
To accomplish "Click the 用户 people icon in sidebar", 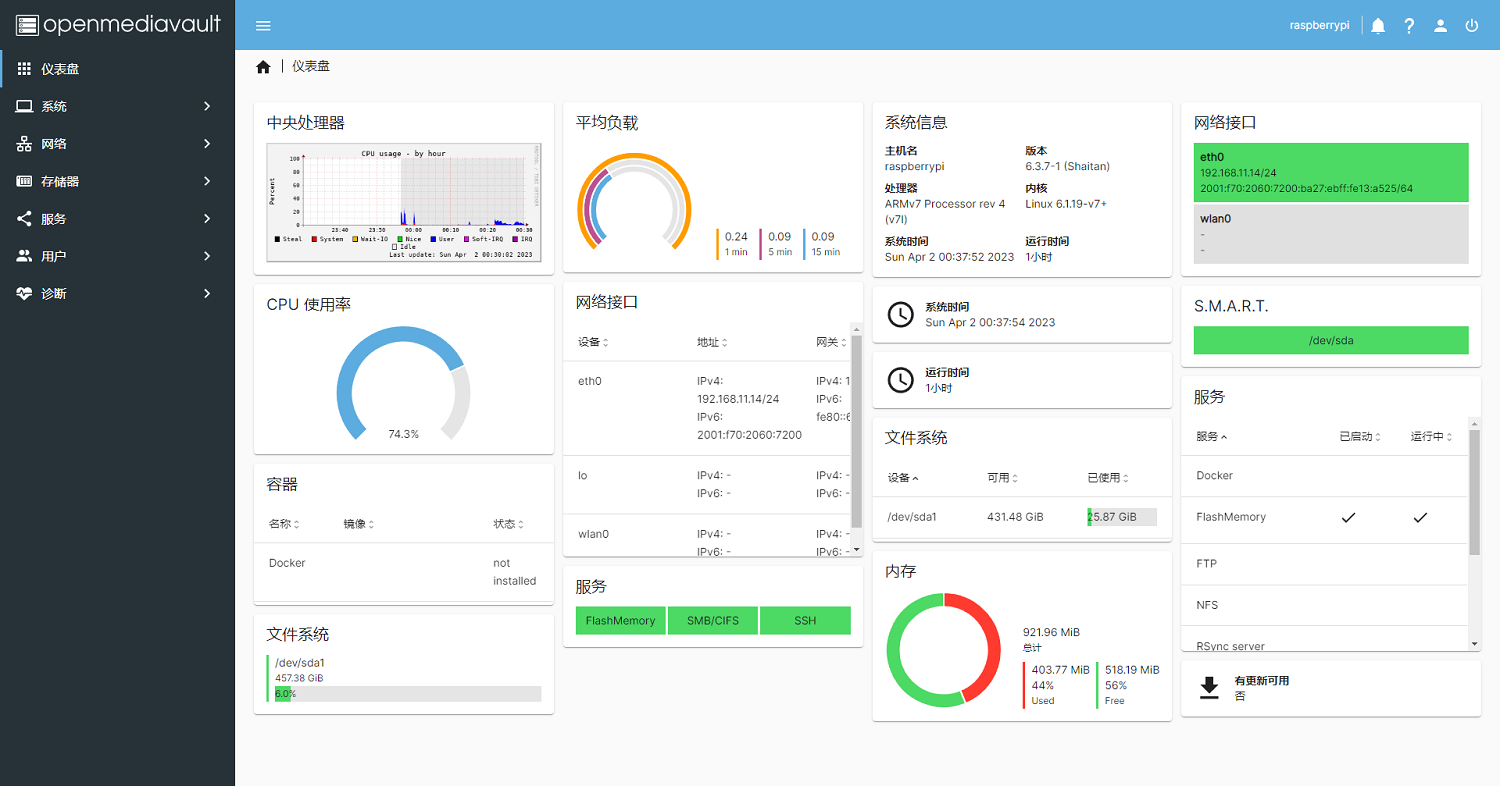I will click(24, 256).
